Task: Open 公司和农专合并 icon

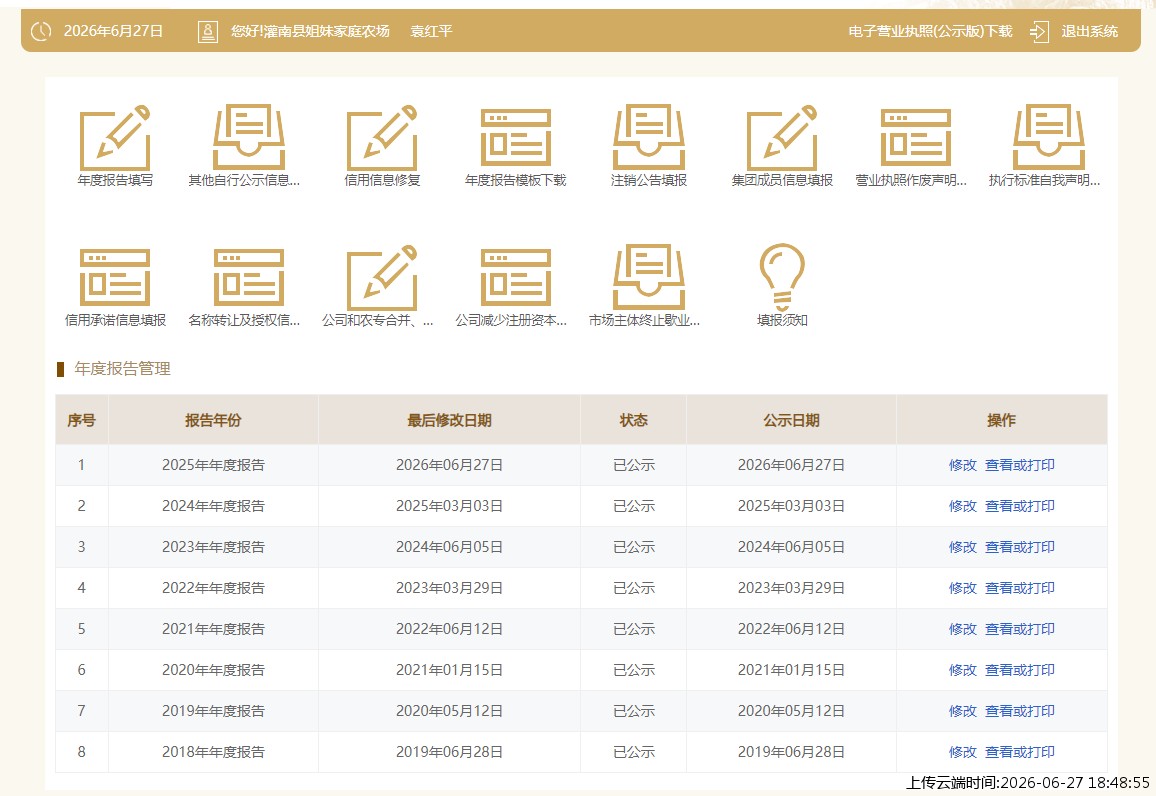Action: [382, 277]
